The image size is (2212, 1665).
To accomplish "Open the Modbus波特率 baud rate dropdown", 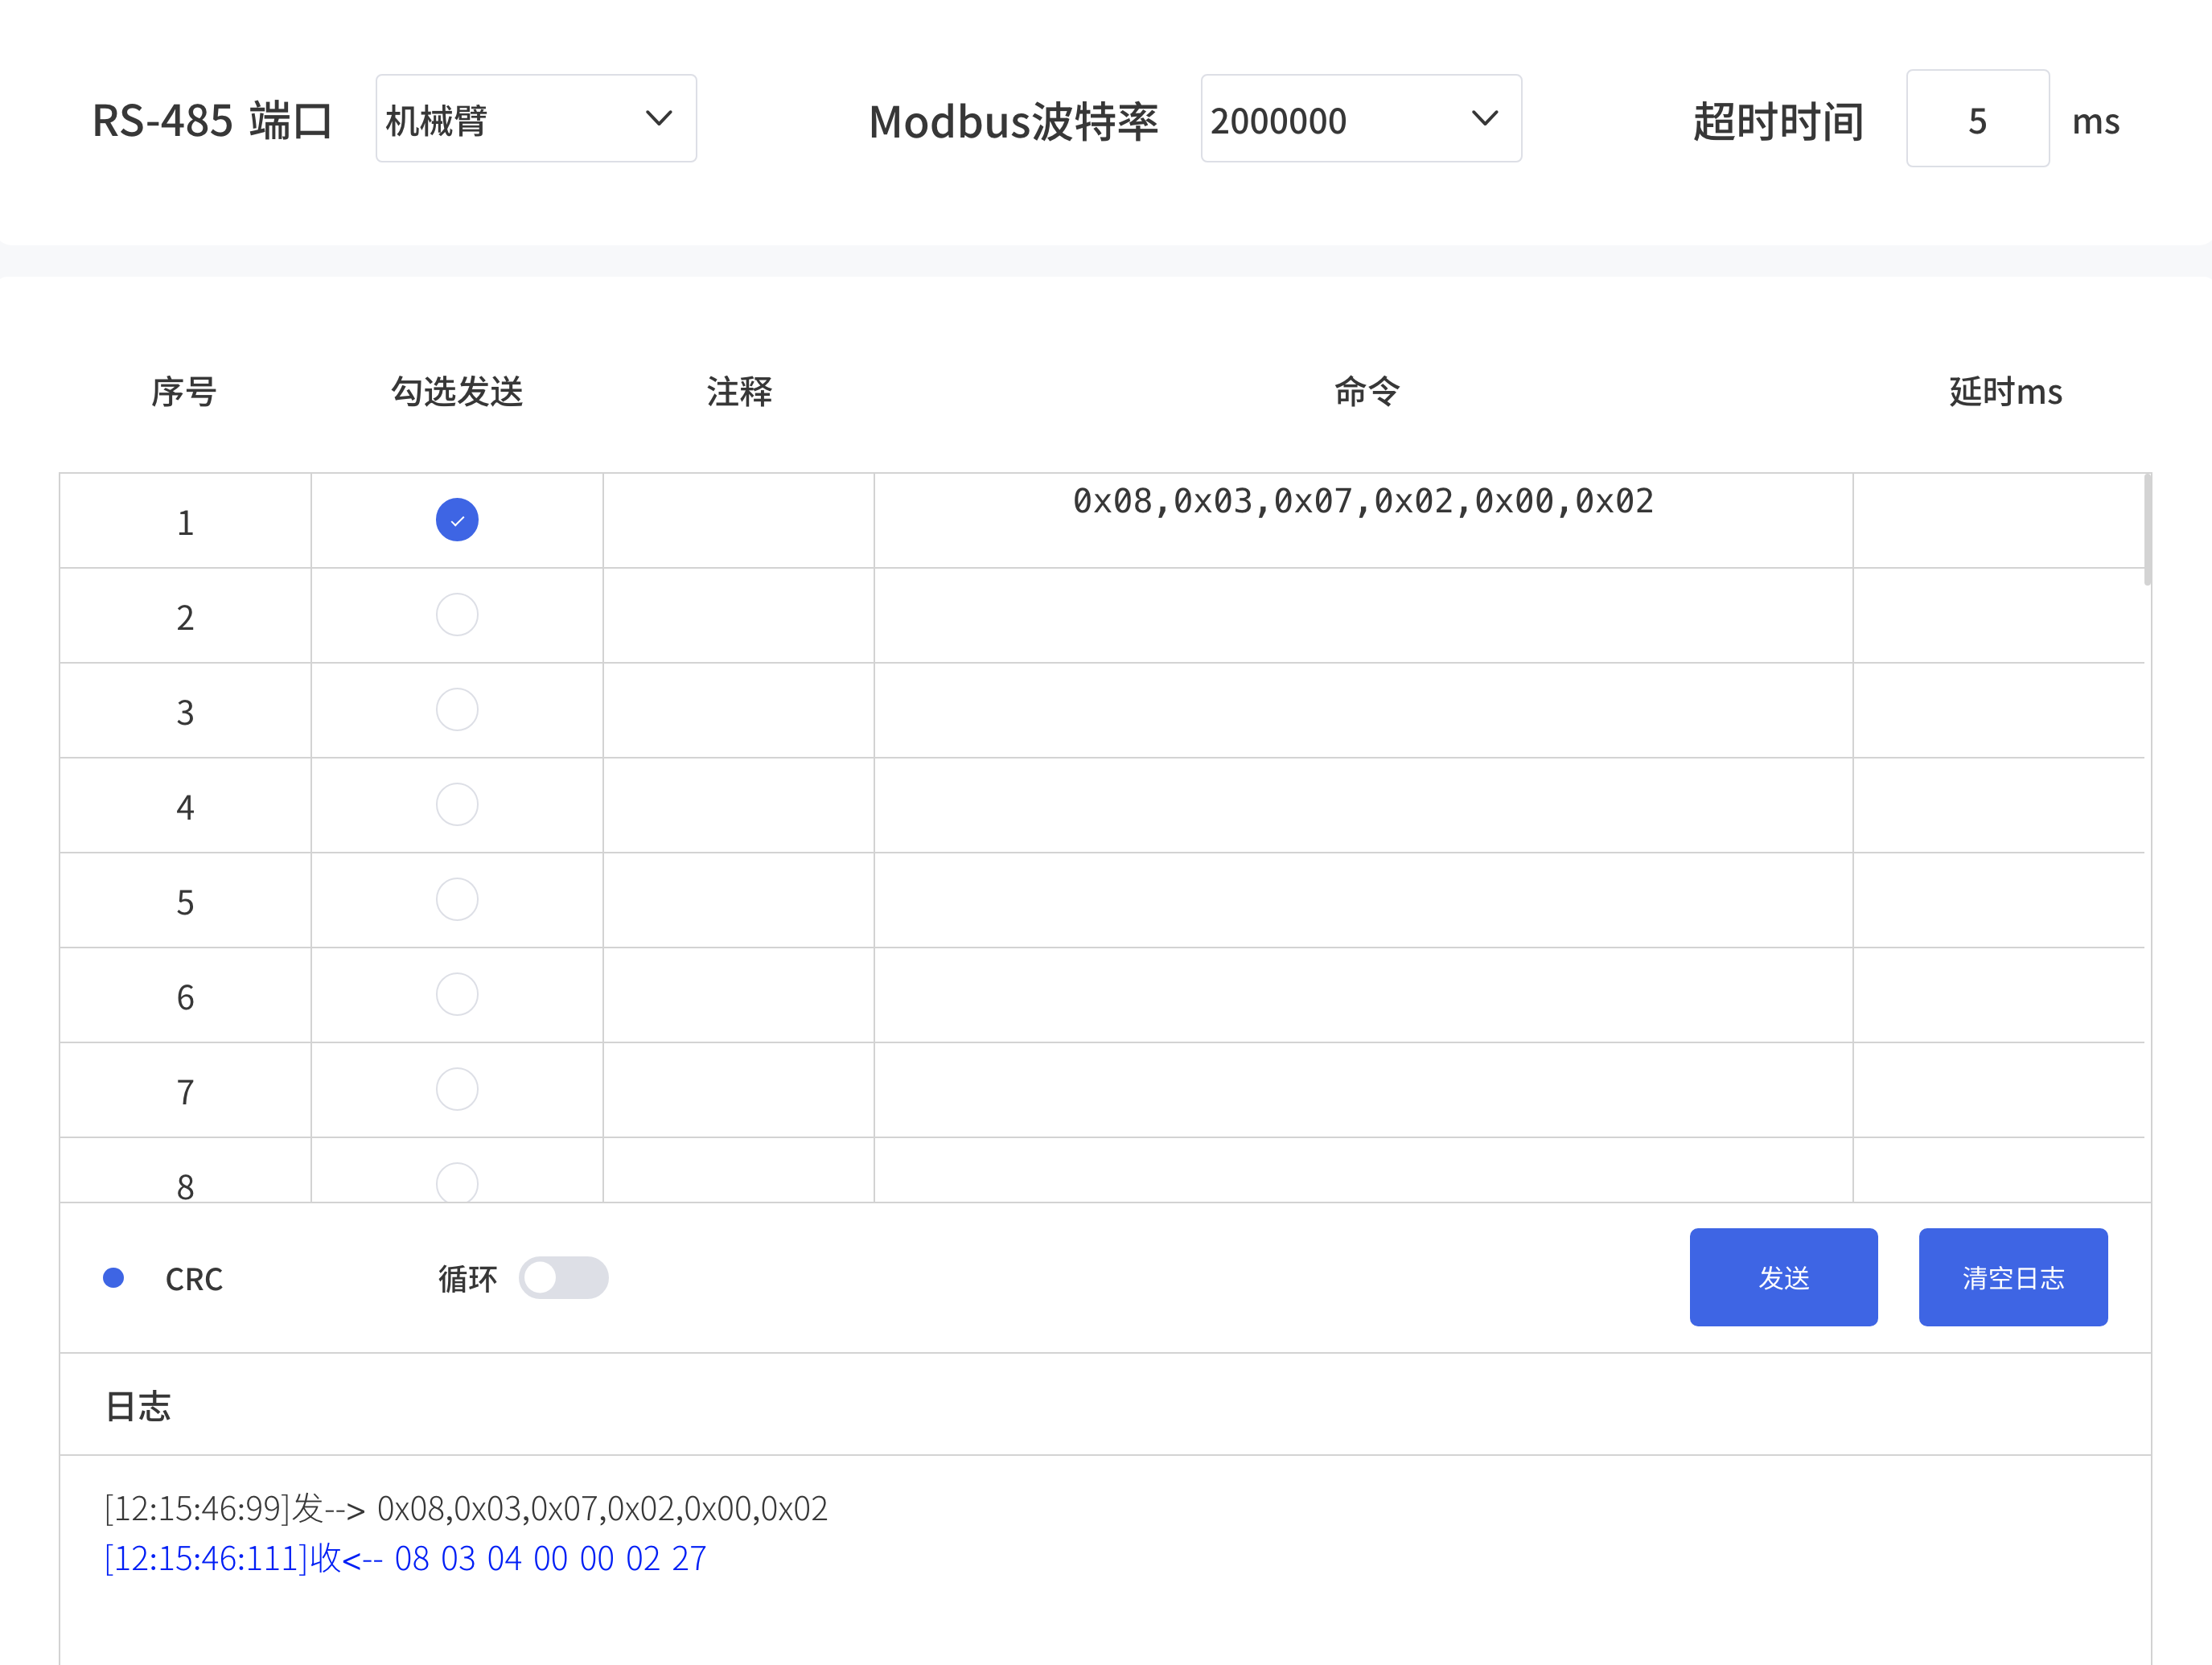I will coord(1360,118).
